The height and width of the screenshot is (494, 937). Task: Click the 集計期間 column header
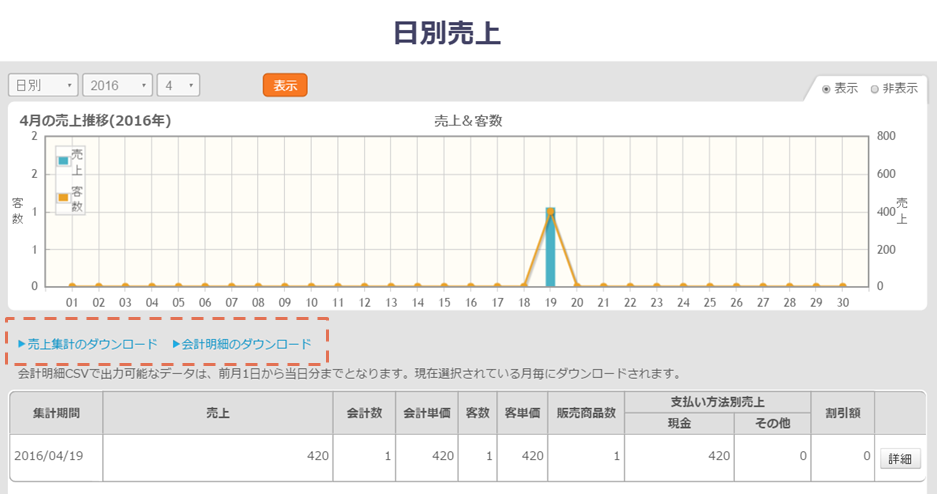click(56, 413)
